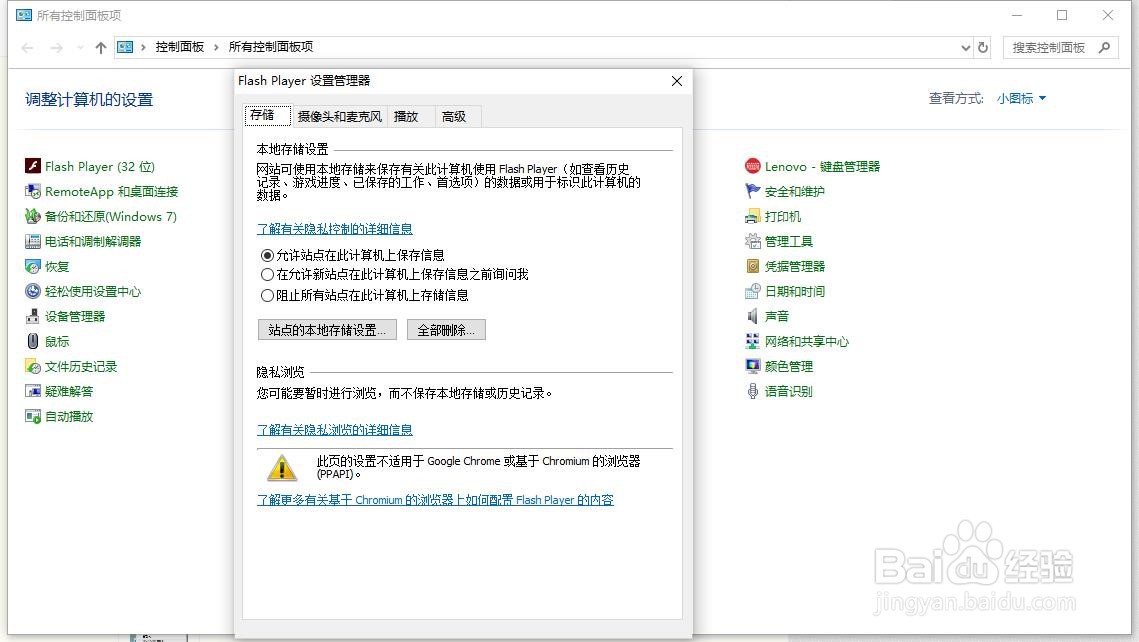Expand the address bar history dropdown
1139x642 pixels.
pos(965,48)
